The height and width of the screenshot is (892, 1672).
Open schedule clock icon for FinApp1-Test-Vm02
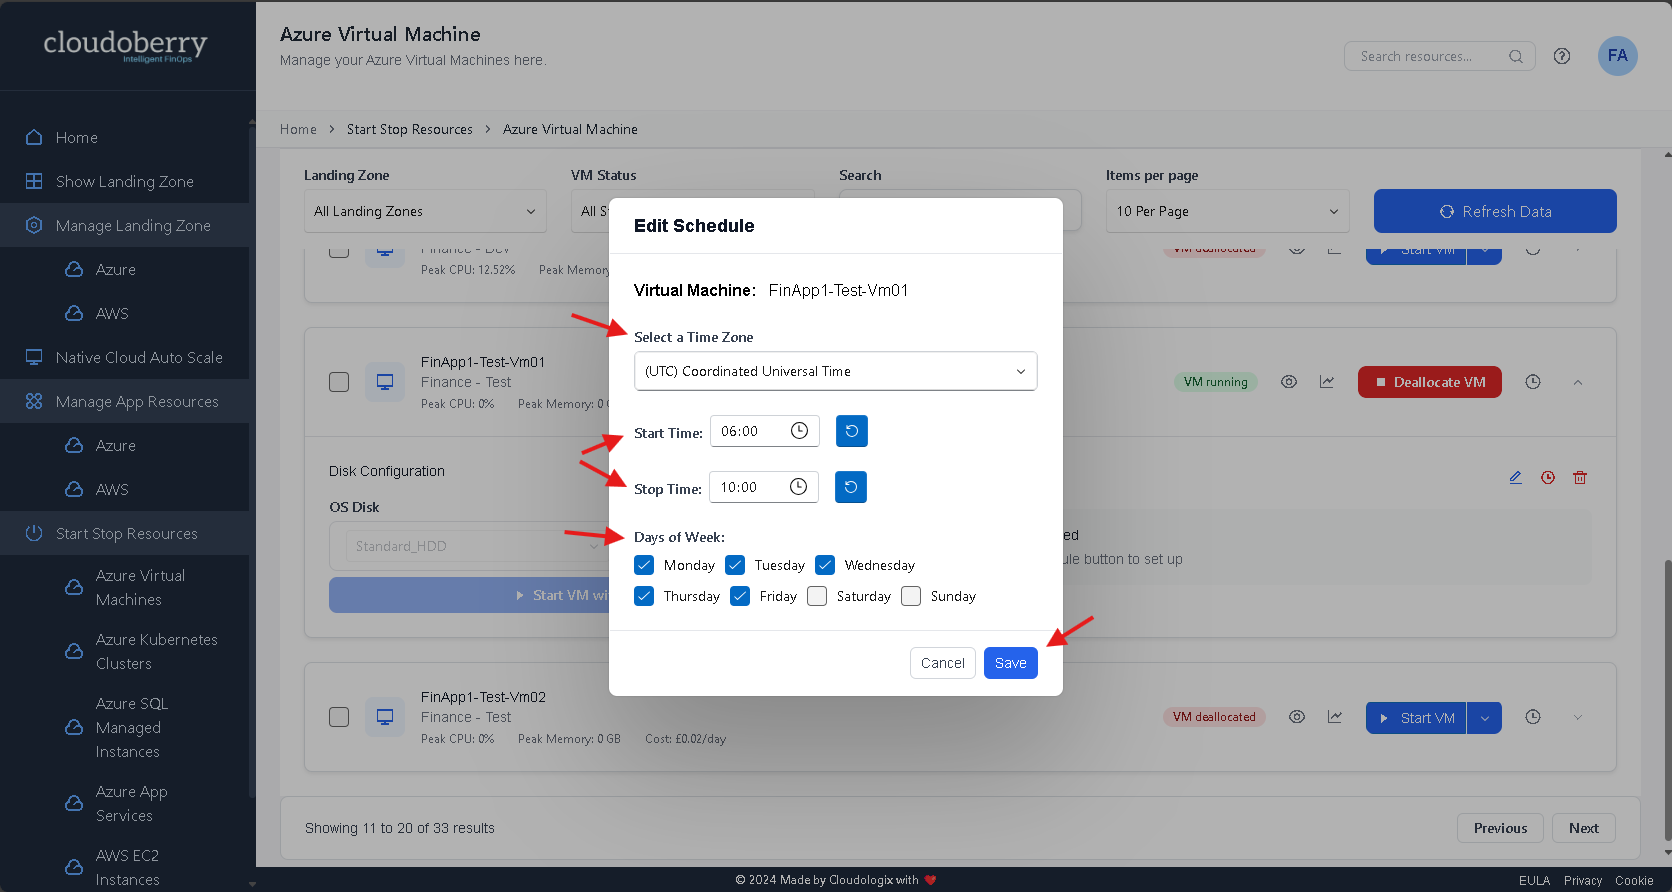(x=1533, y=717)
